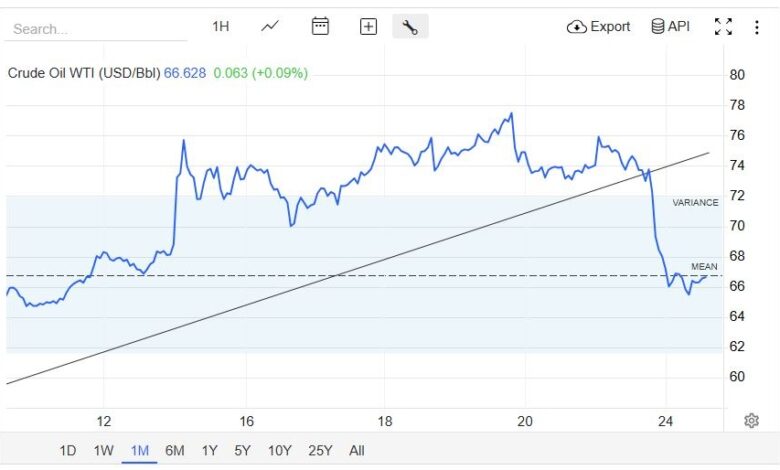The width and height of the screenshot is (780, 470).
Task: Click the Search input field
Action: click(95, 29)
